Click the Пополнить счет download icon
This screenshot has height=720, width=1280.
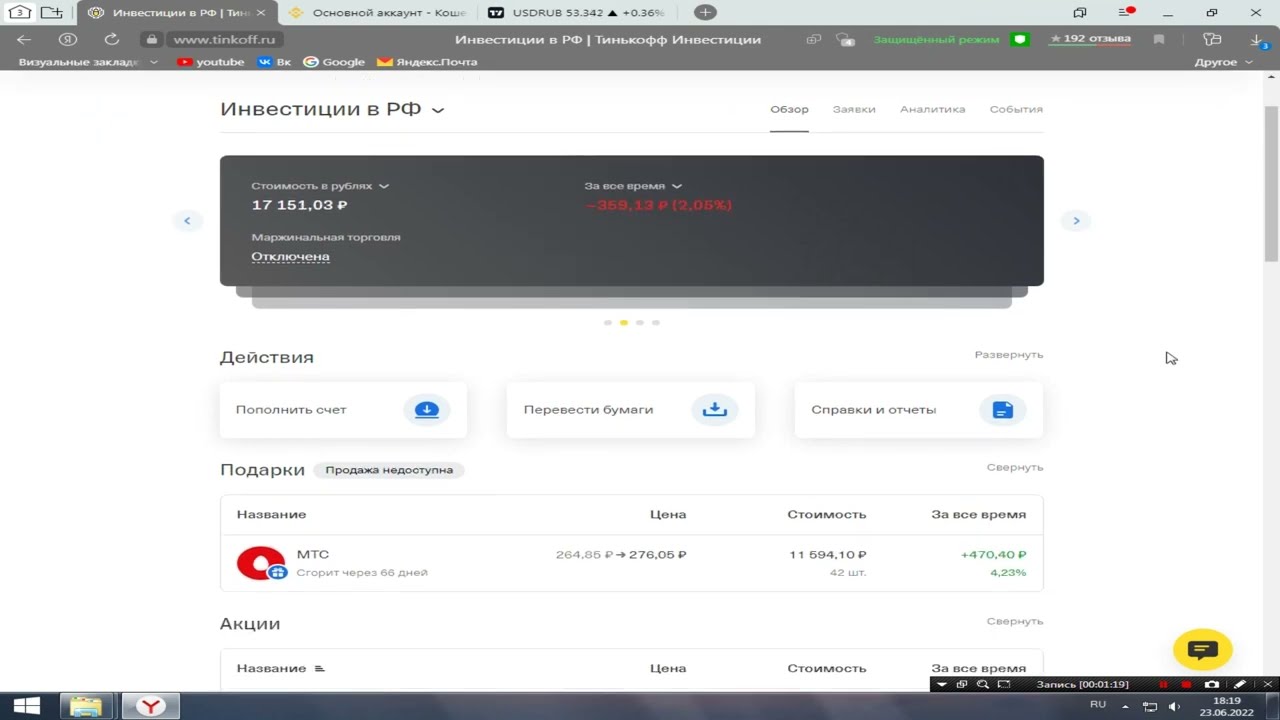pos(427,410)
